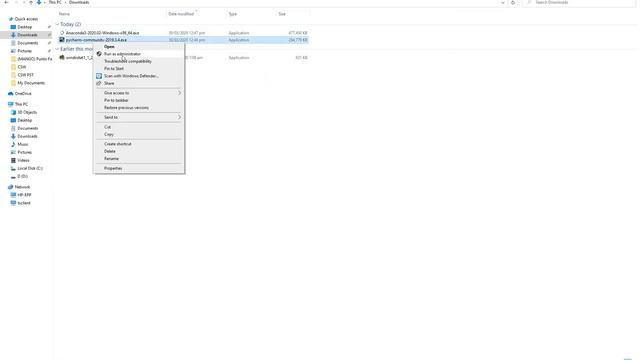Open pinned Documents under Quick access
This screenshot has height=360, width=640.
[28, 43]
